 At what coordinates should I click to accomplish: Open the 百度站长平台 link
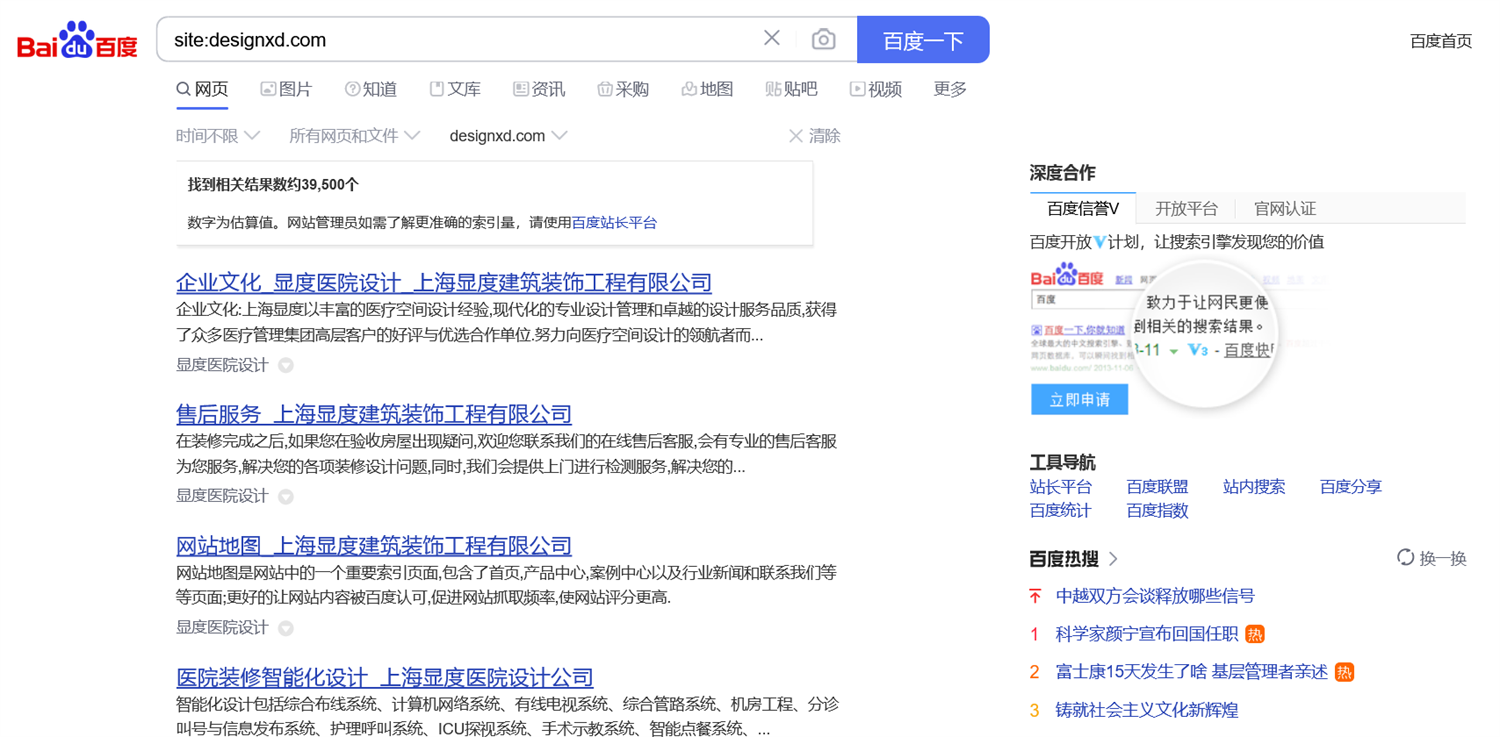[614, 223]
